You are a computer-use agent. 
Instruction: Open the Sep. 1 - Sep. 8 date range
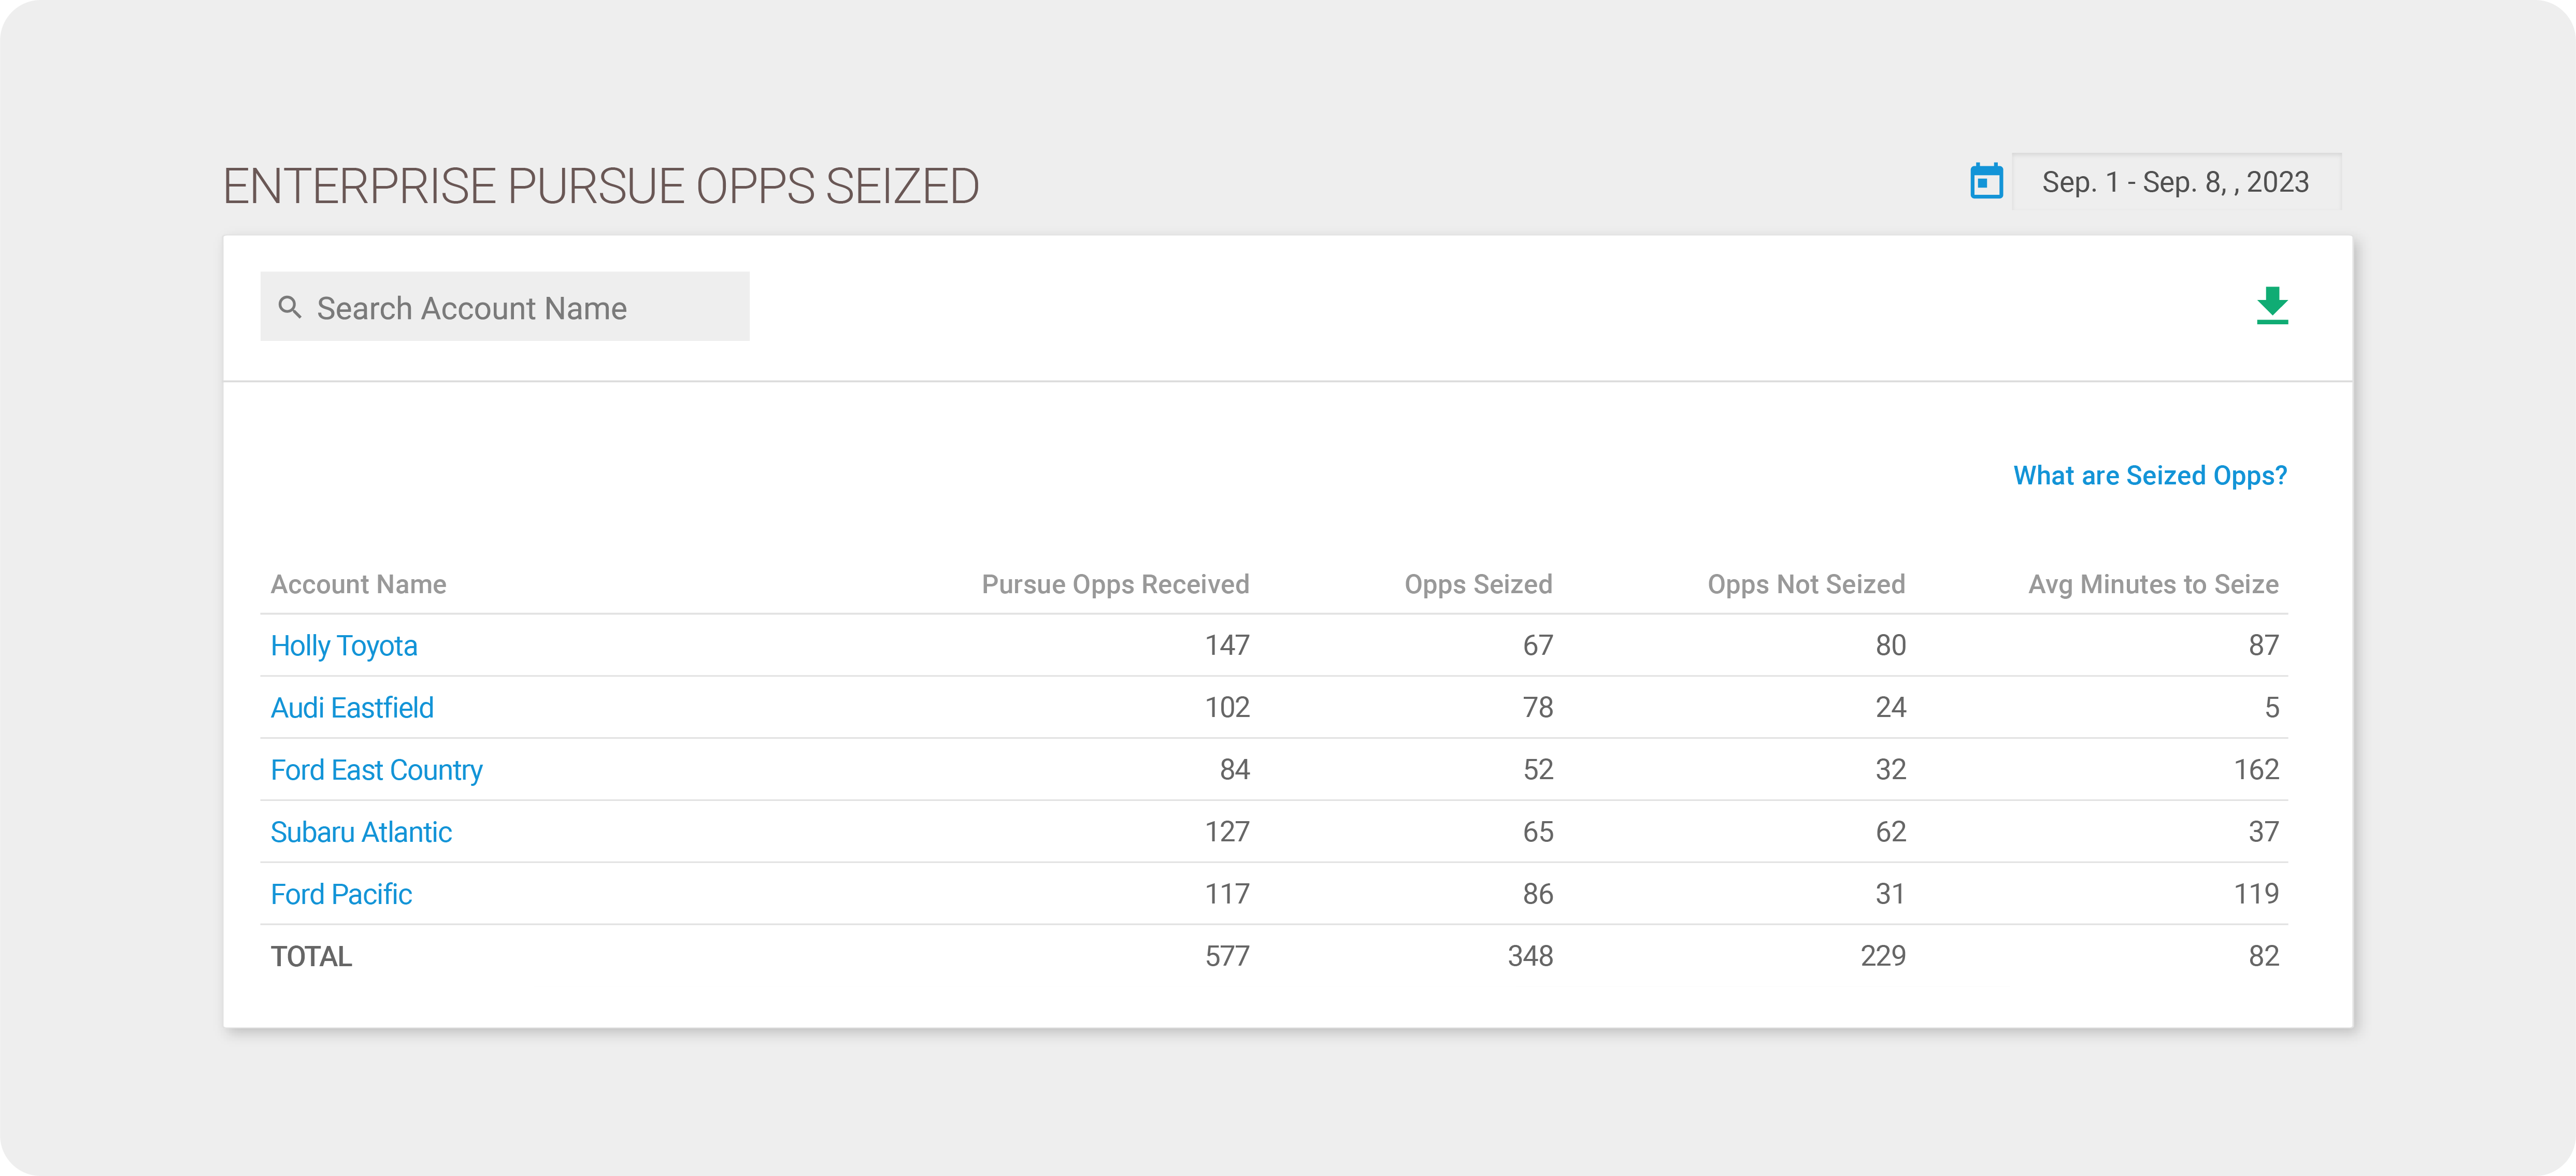coord(2175,182)
